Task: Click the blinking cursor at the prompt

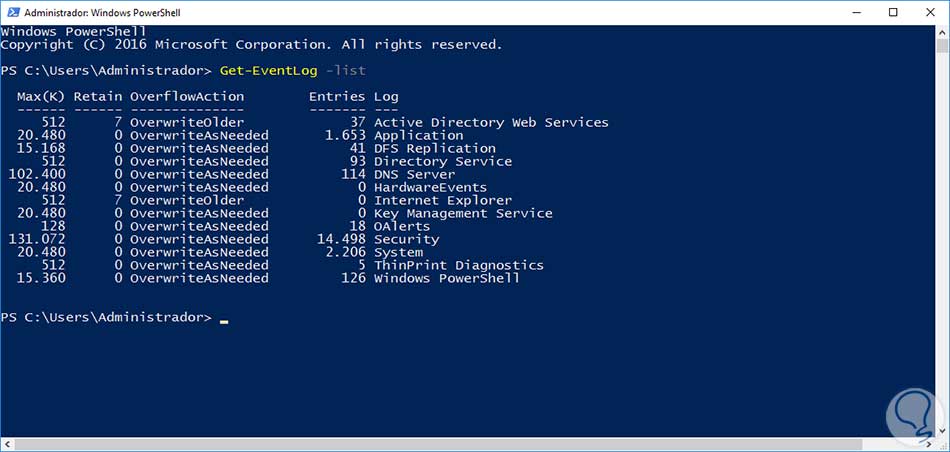Action: [x=224, y=320]
